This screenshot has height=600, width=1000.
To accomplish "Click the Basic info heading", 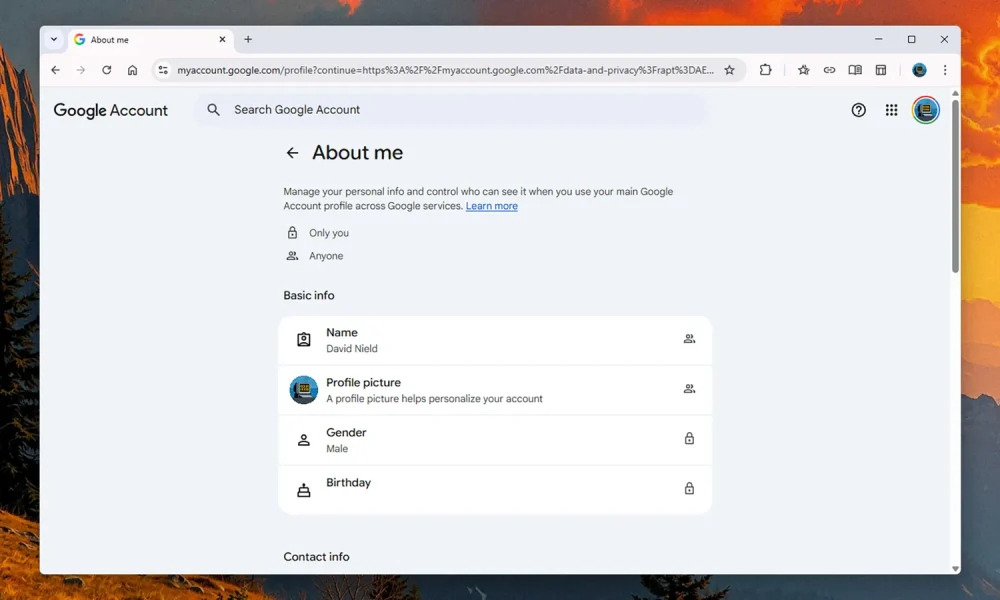I will click(x=309, y=296).
